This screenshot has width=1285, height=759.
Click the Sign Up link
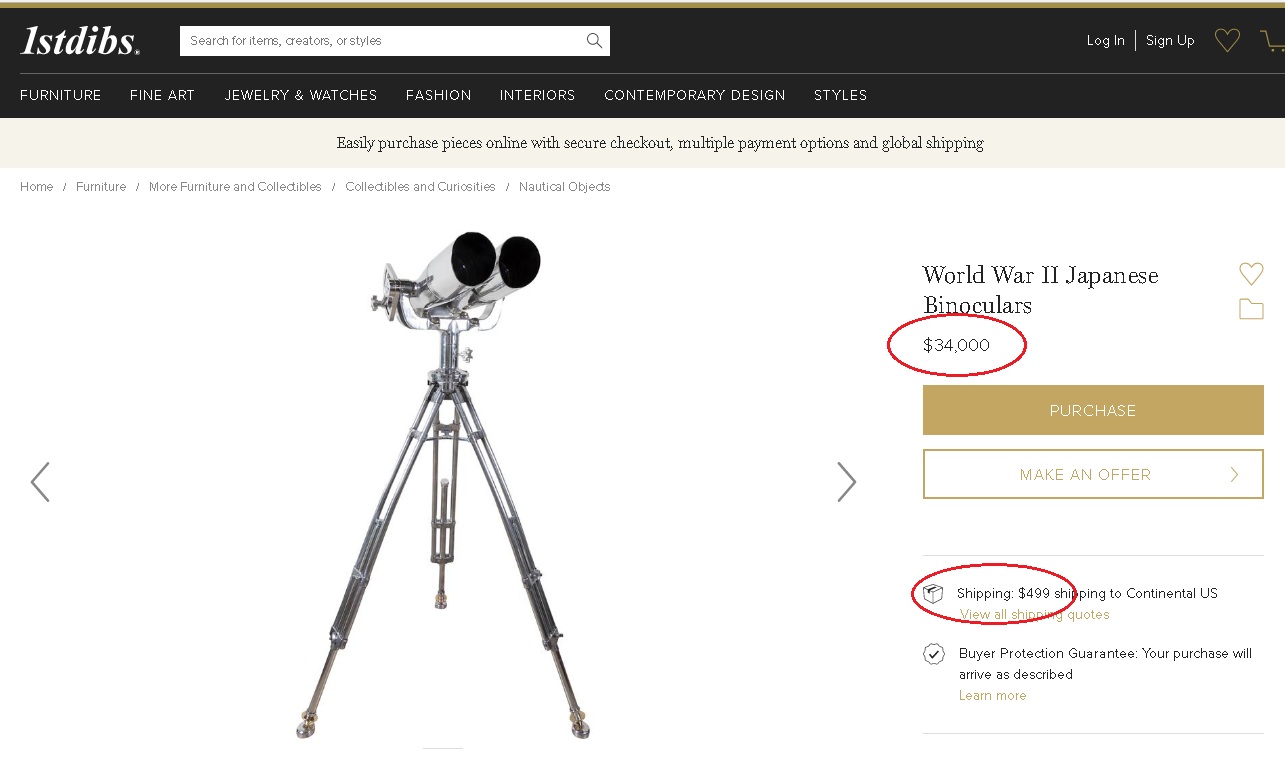coord(1170,41)
